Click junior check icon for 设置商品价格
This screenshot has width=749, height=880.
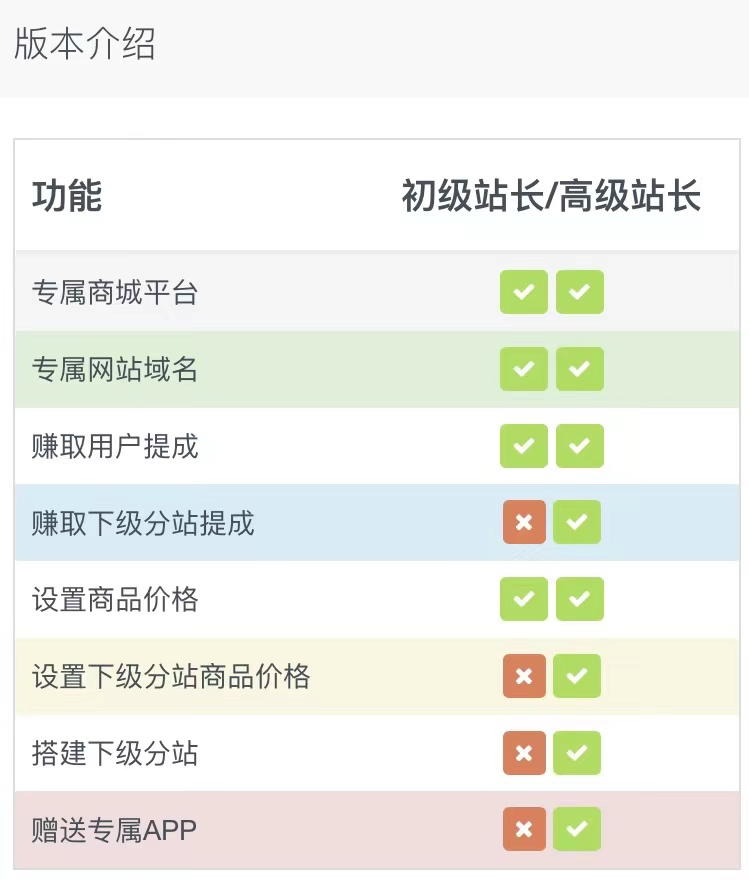[524, 599]
